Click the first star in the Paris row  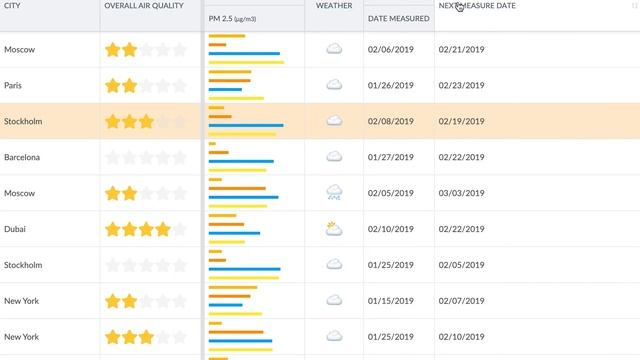pos(112,86)
